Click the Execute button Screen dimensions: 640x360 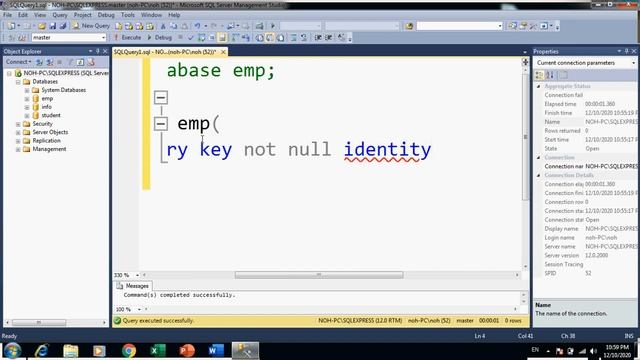[127, 38]
